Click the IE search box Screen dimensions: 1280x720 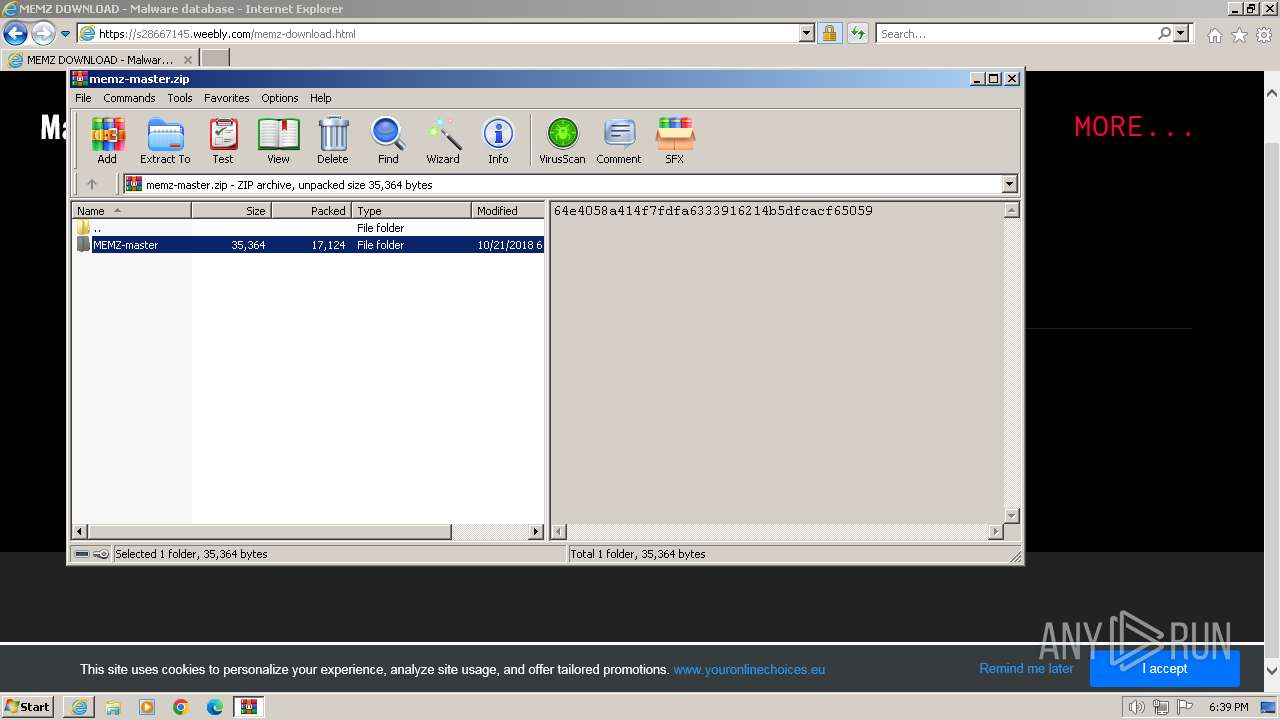click(x=1016, y=33)
